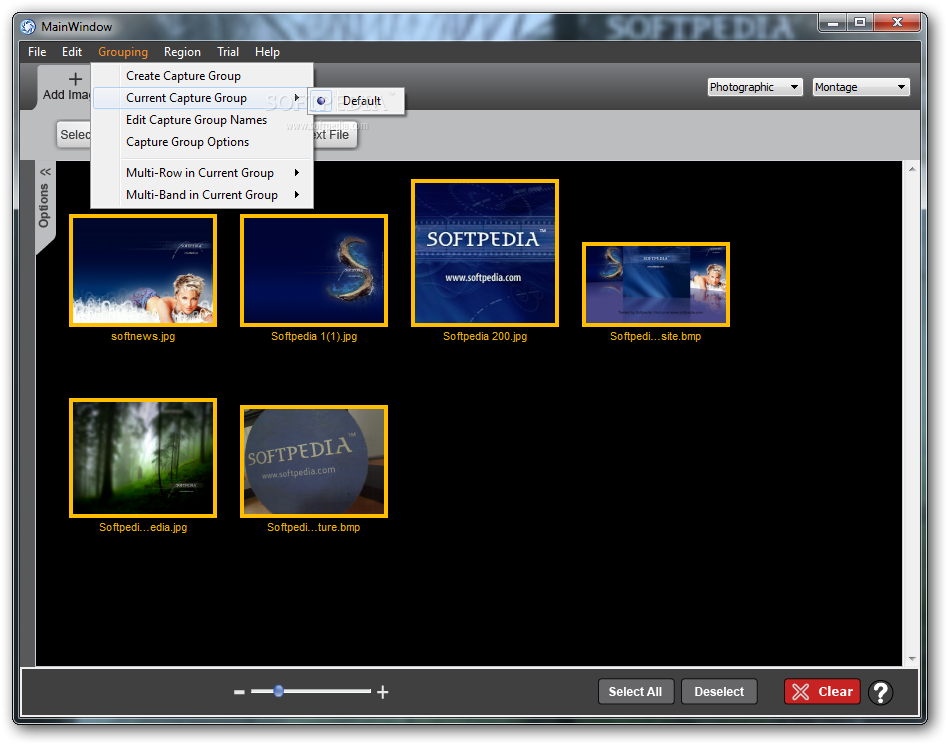Open the Edit menu

[x=71, y=52]
